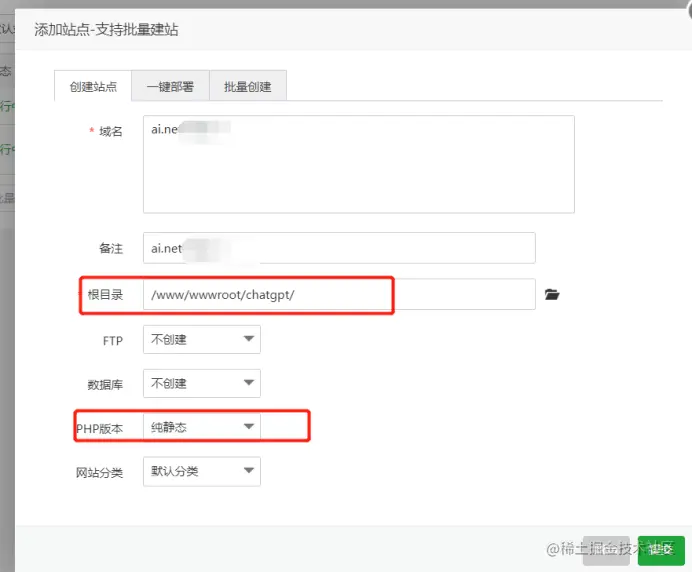Open the folder browser icon for root directory
The width and height of the screenshot is (692, 573).
(x=552, y=294)
